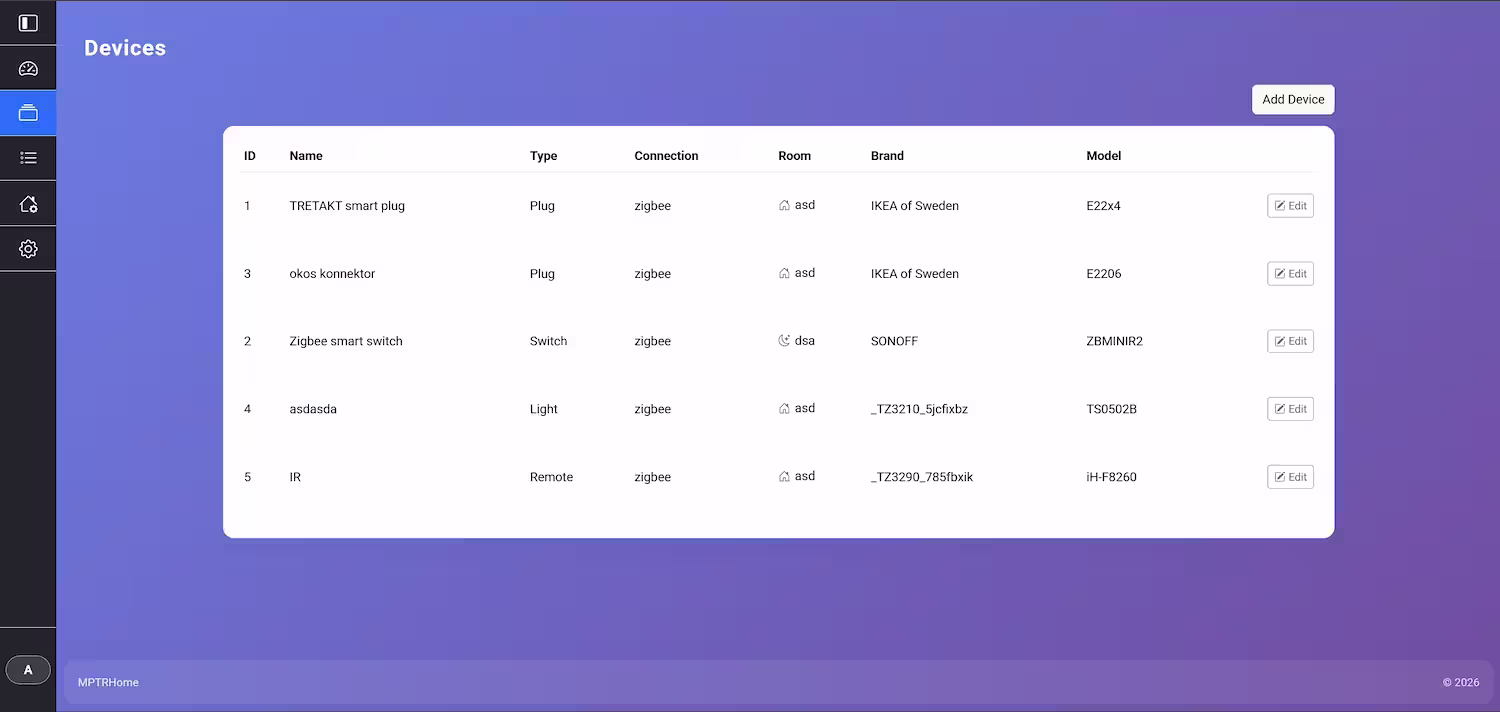This screenshot has width=1500, height=712.
Task: Click the Name column header
Action: coord(305,155)
